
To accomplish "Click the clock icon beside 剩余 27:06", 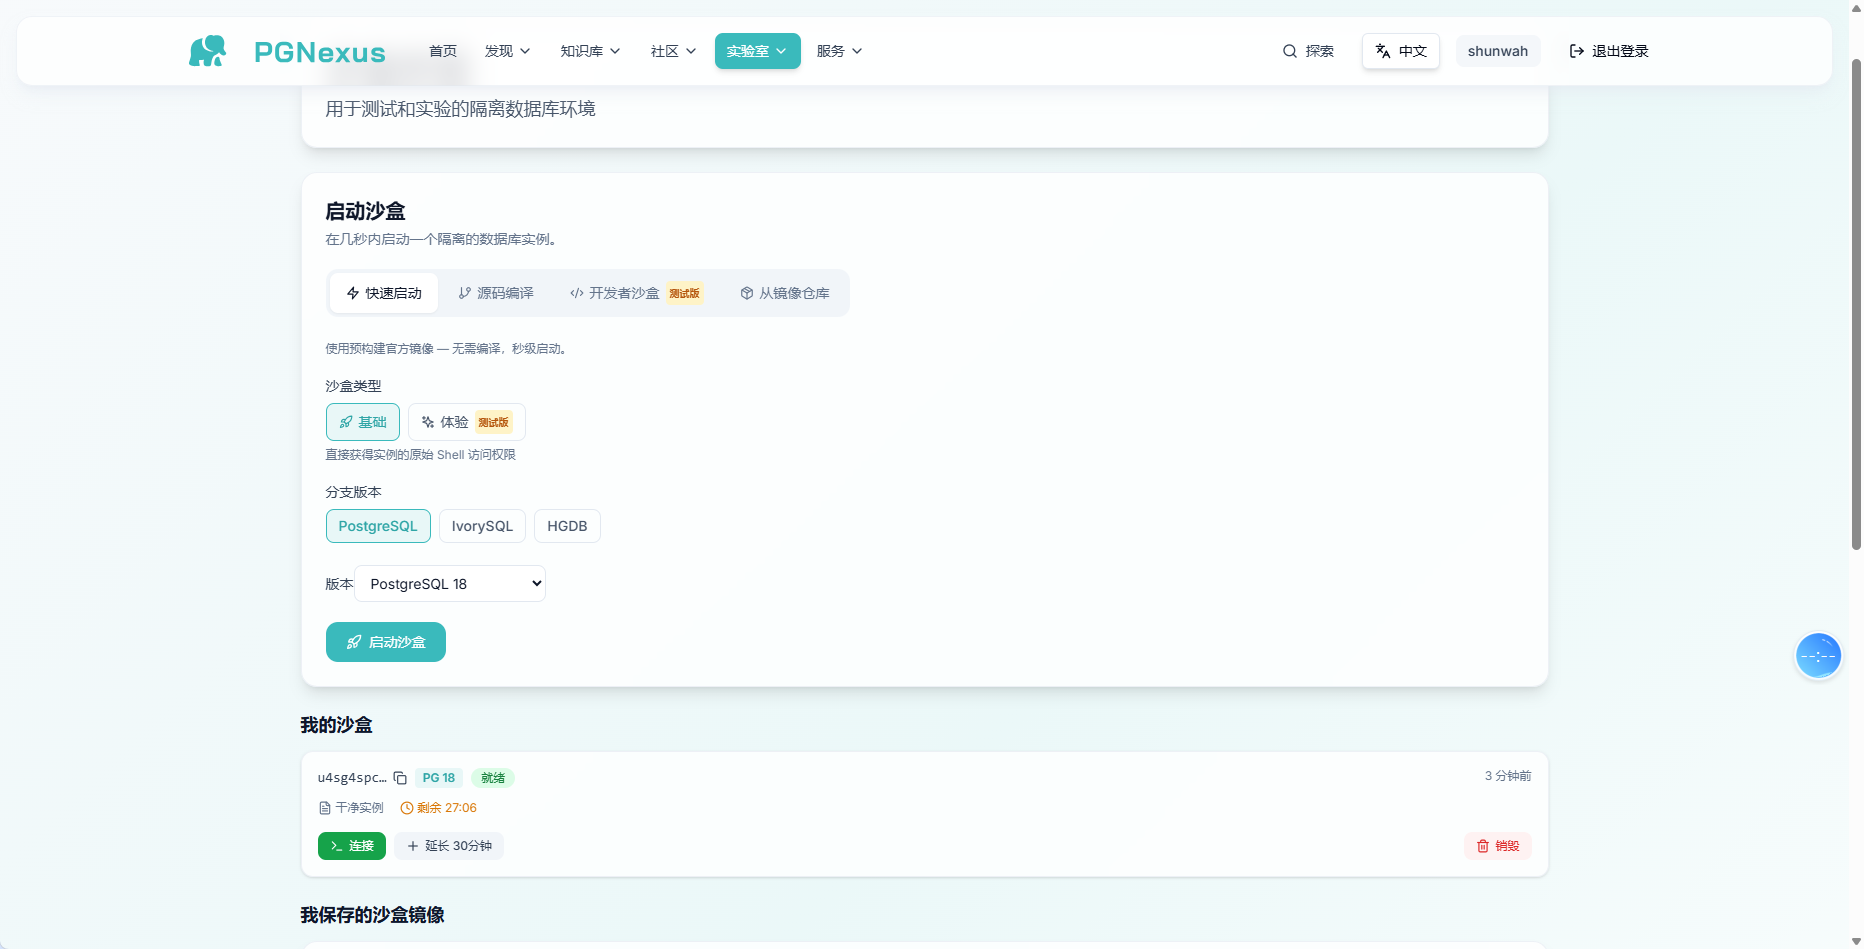I will coord(407,808).
